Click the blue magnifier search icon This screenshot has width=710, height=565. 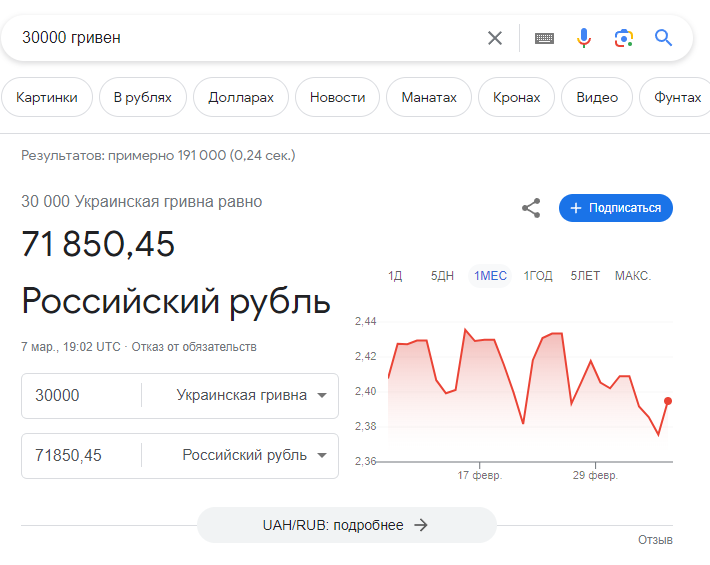[x=664, y=38]
